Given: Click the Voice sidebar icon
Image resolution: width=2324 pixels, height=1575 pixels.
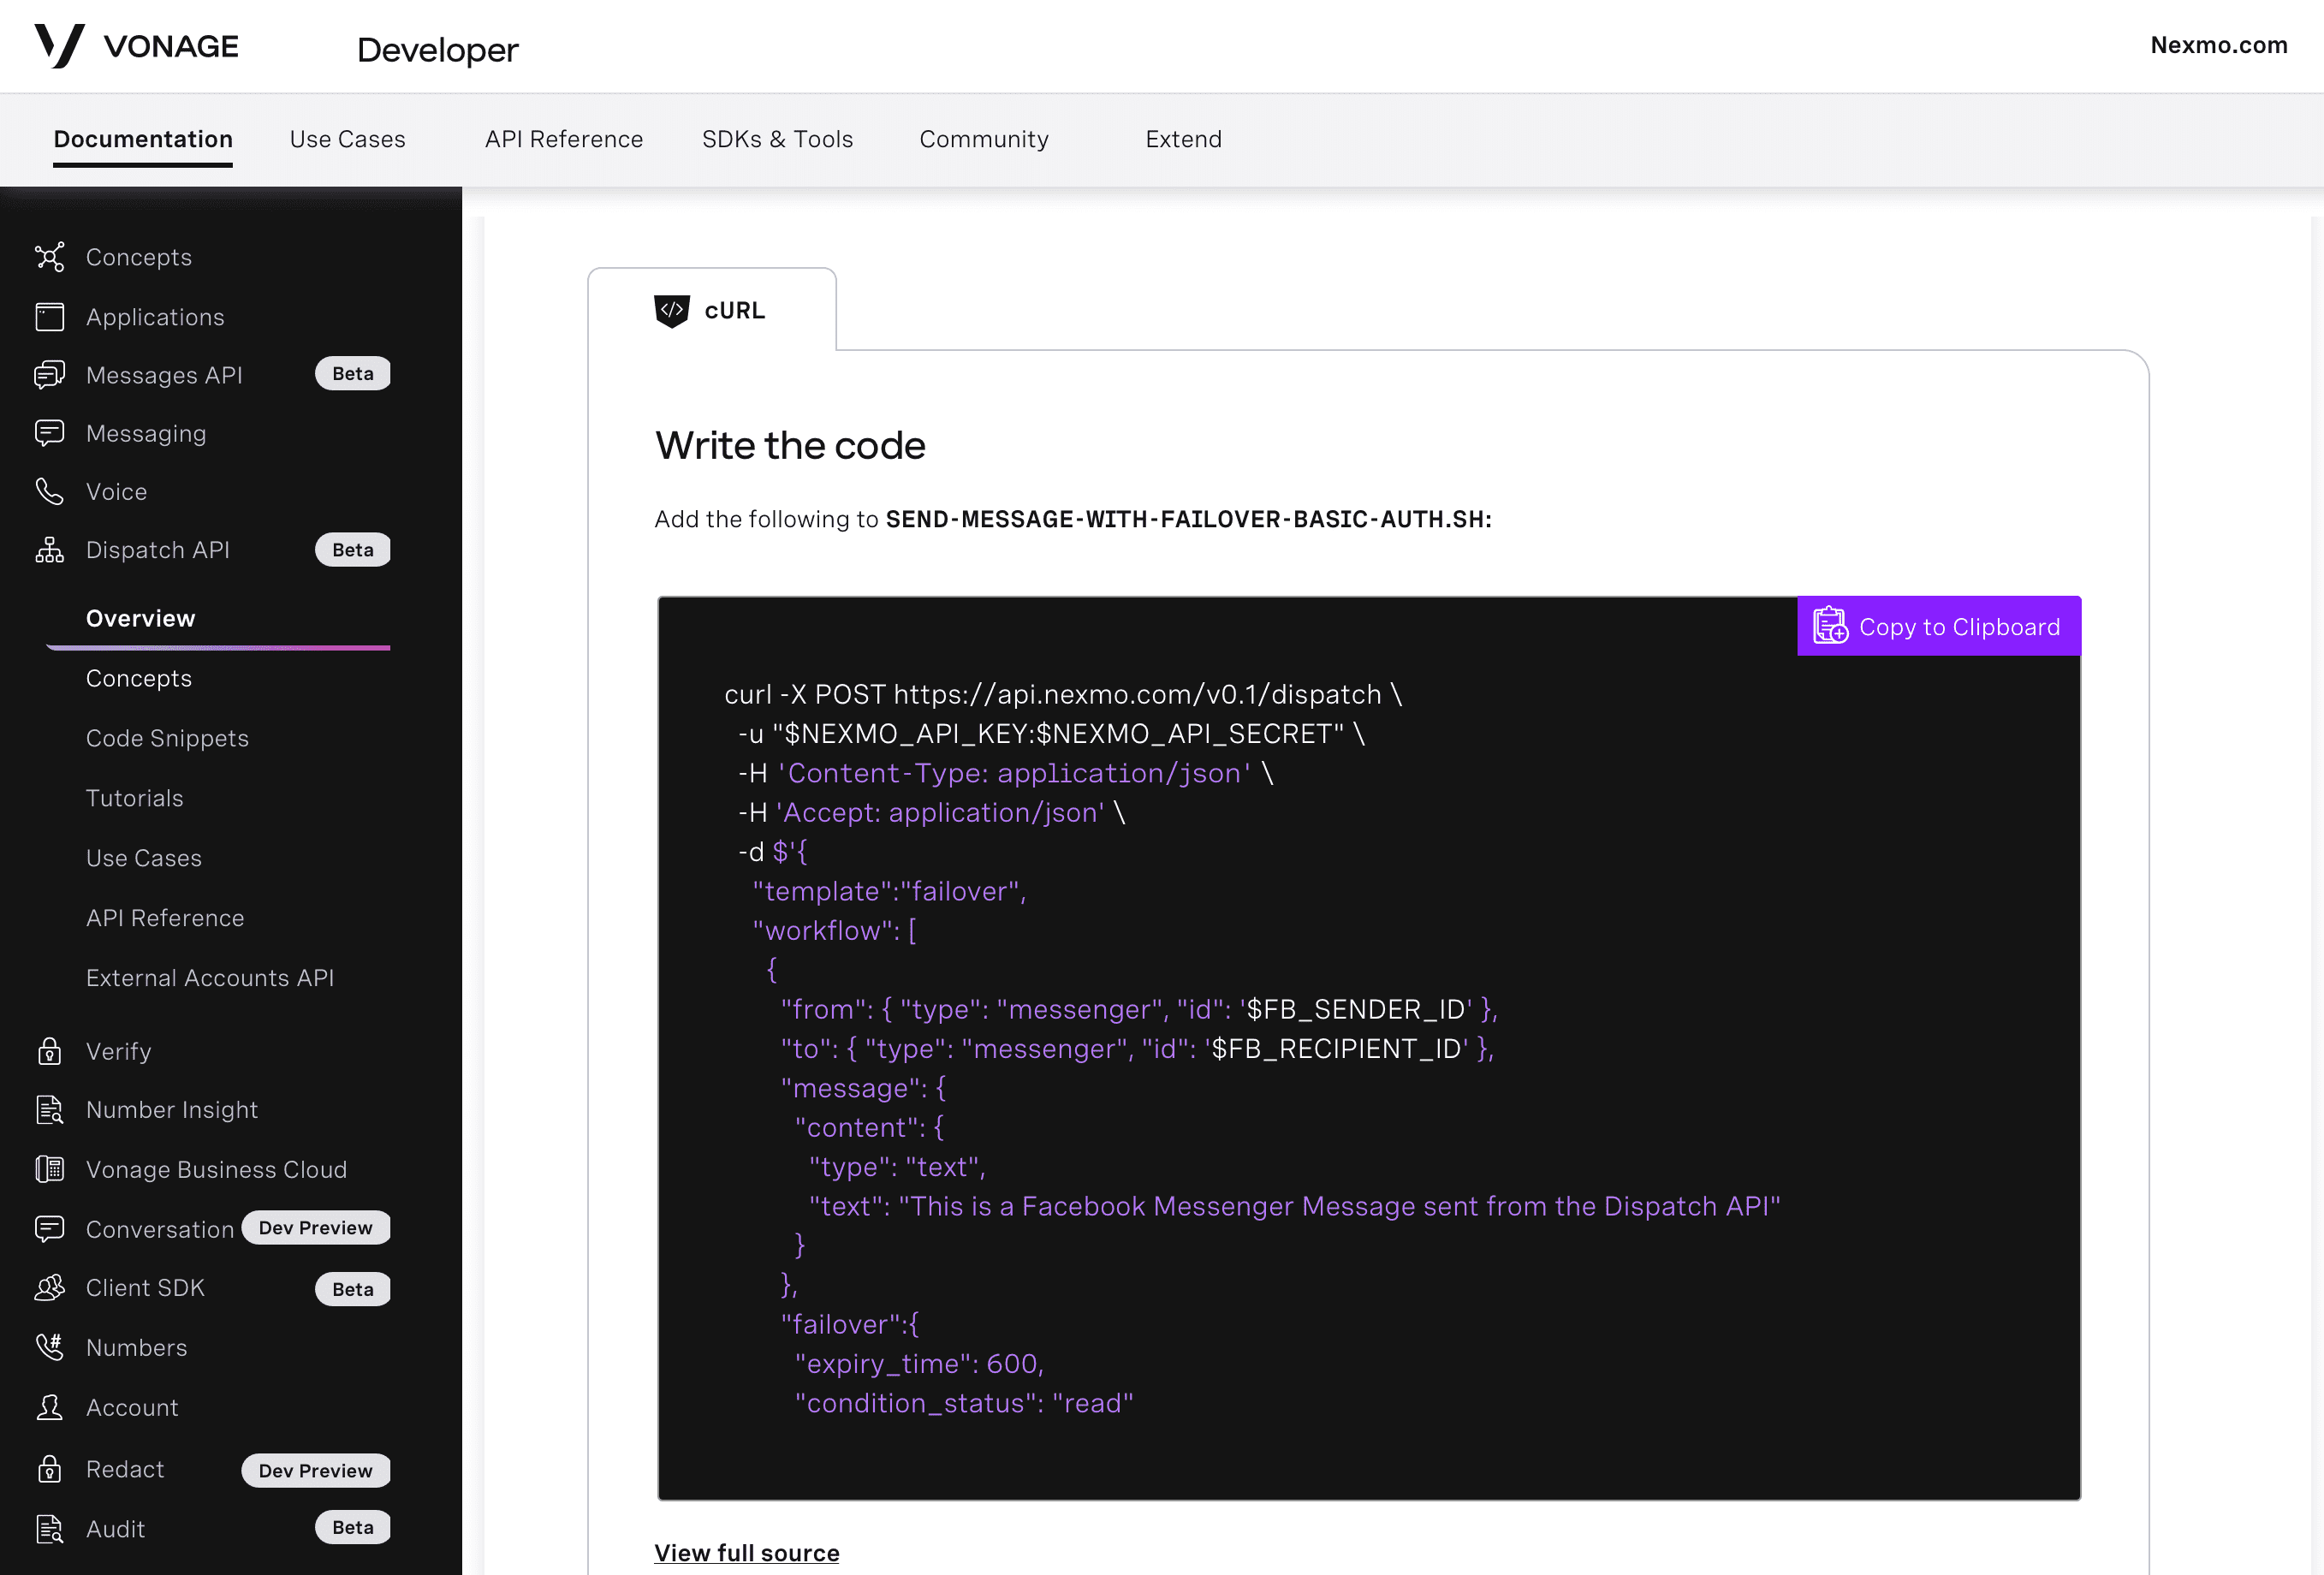Looking at the screenshot, I should [51, 492].
